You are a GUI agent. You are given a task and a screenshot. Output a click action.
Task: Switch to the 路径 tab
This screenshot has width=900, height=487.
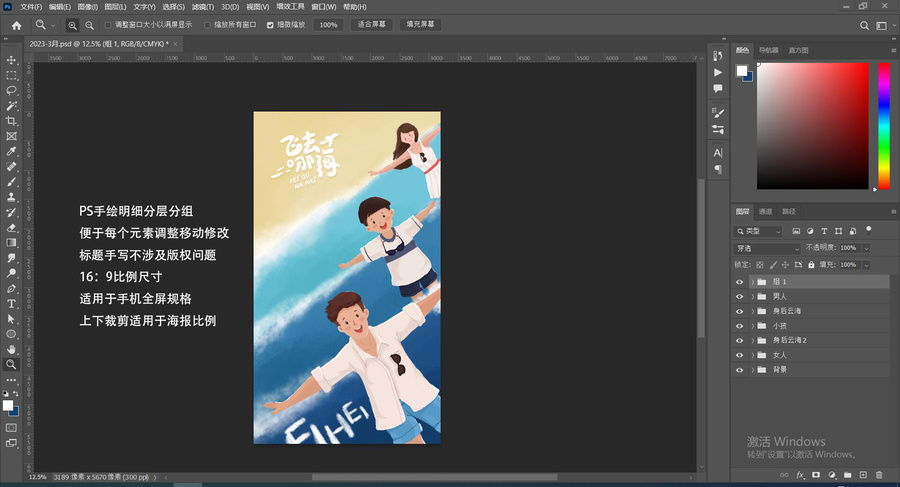coord(789,211)
